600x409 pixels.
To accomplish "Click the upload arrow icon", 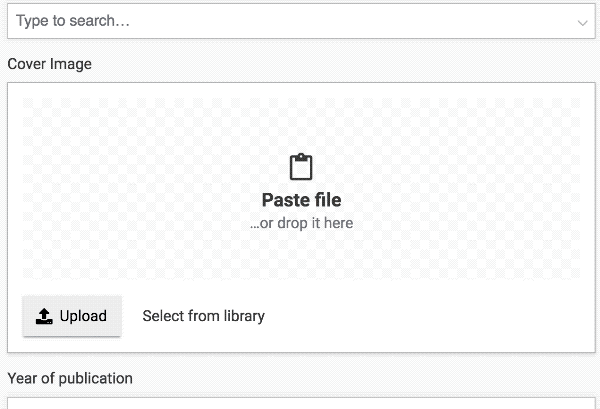I will 44,316.
